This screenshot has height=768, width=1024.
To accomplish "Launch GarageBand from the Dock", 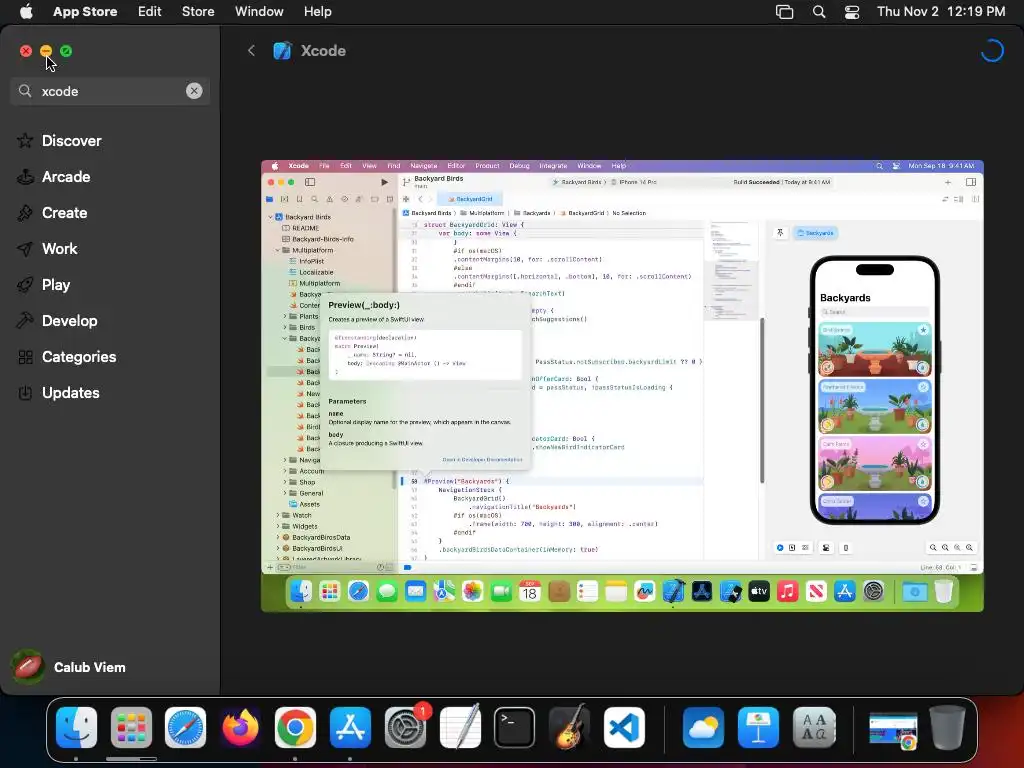I will point(569,727).
